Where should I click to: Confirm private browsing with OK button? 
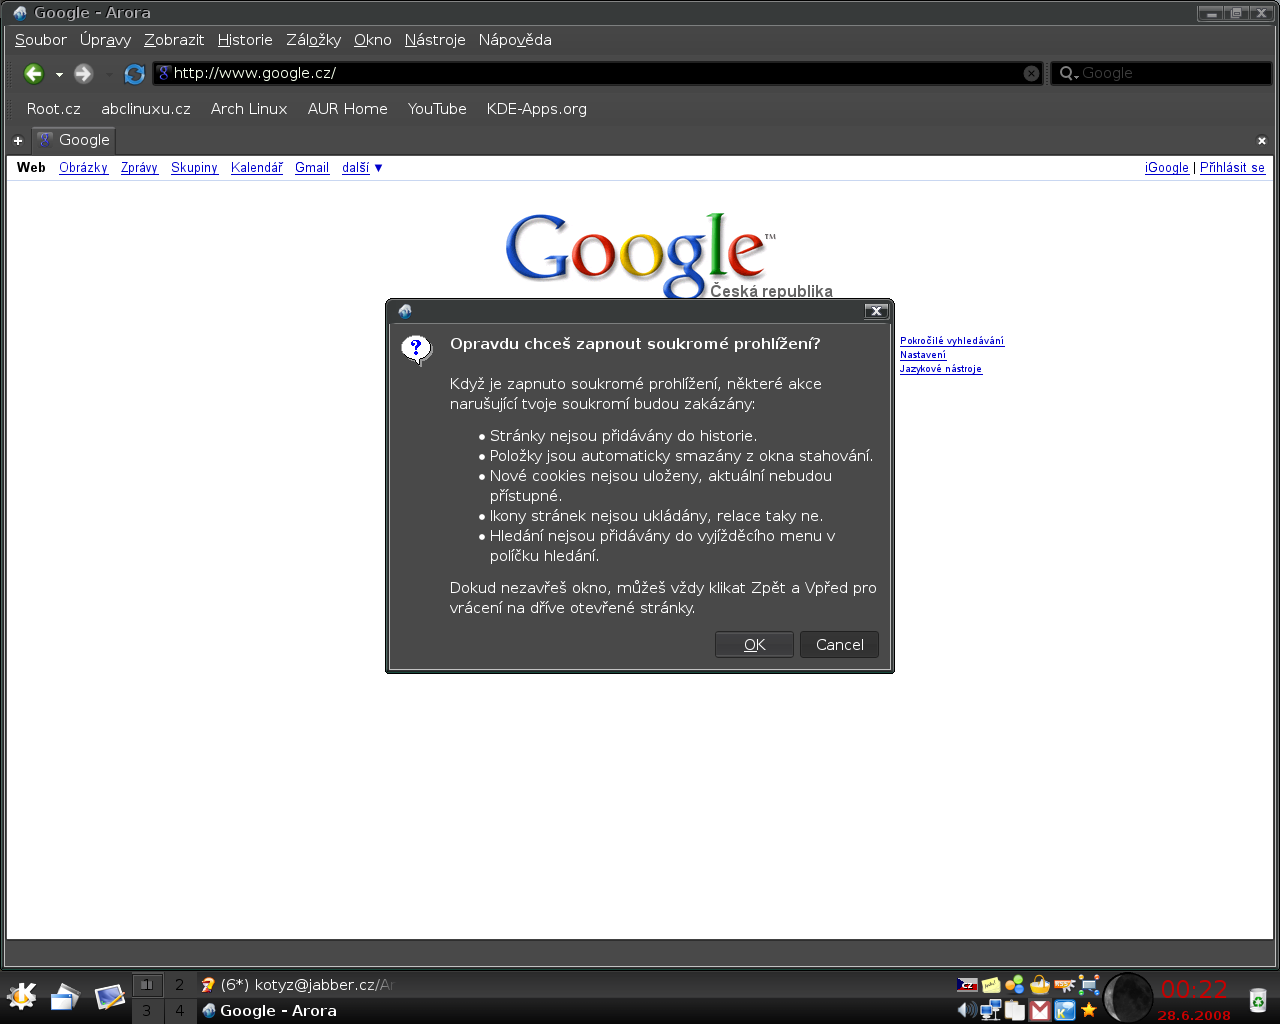point(754,645)
